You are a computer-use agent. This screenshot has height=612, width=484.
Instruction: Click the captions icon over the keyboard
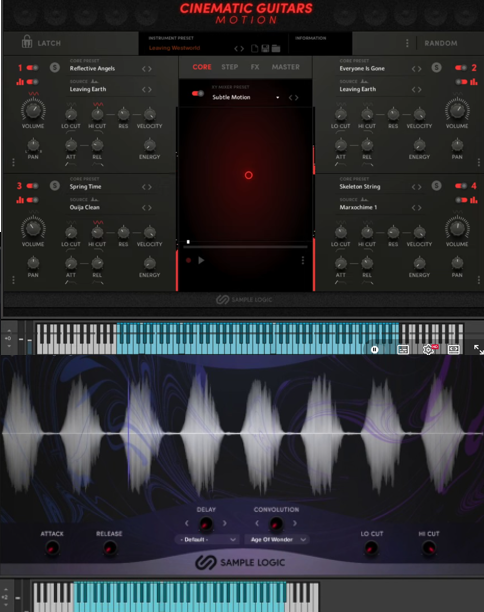coord(403,350)
